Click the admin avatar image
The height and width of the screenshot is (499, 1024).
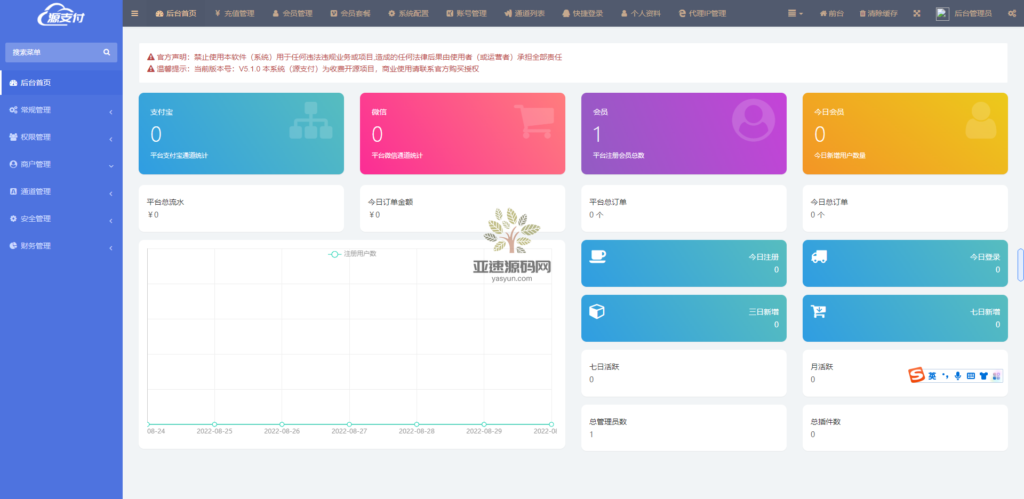[x=942, y=13]
